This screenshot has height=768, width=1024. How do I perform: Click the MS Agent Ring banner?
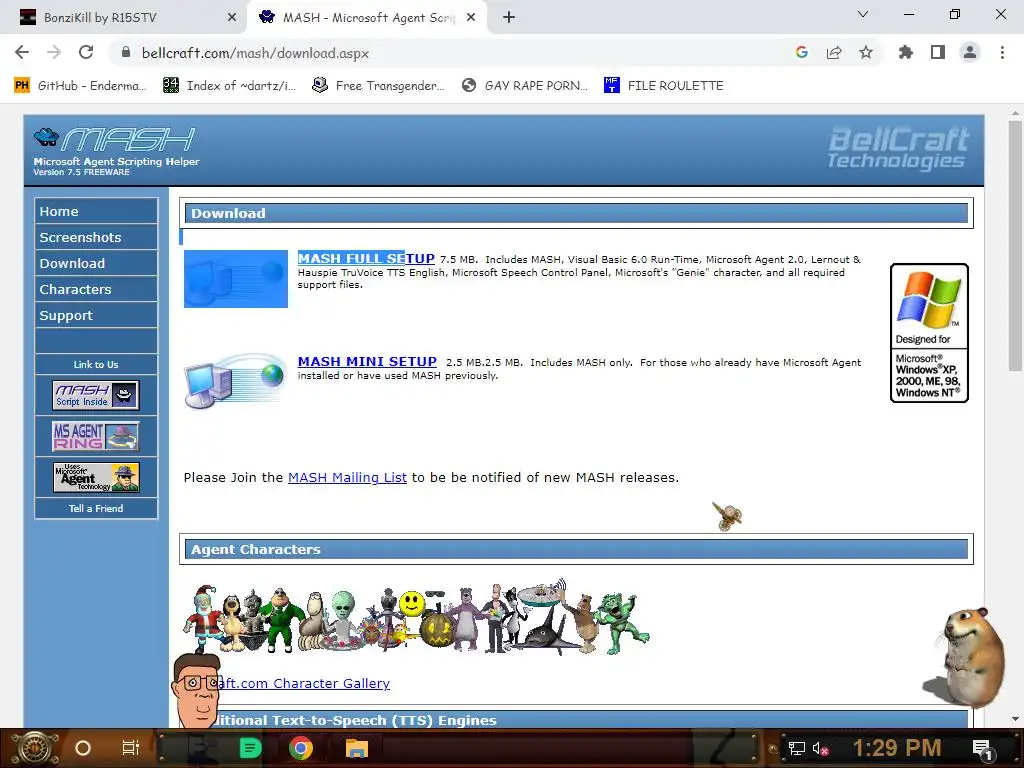pyautogui.click(x=96, y=436)
